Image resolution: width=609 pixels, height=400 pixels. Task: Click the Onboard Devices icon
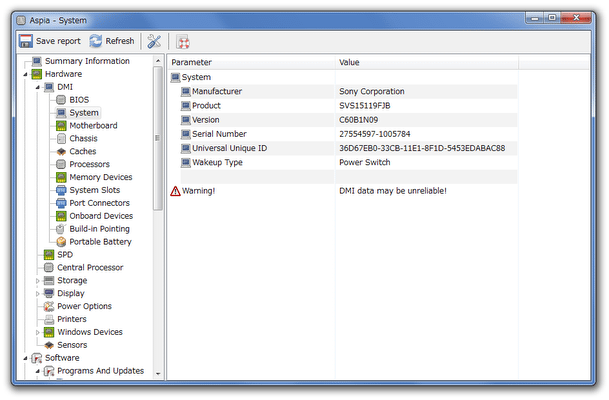coord(61,216)
